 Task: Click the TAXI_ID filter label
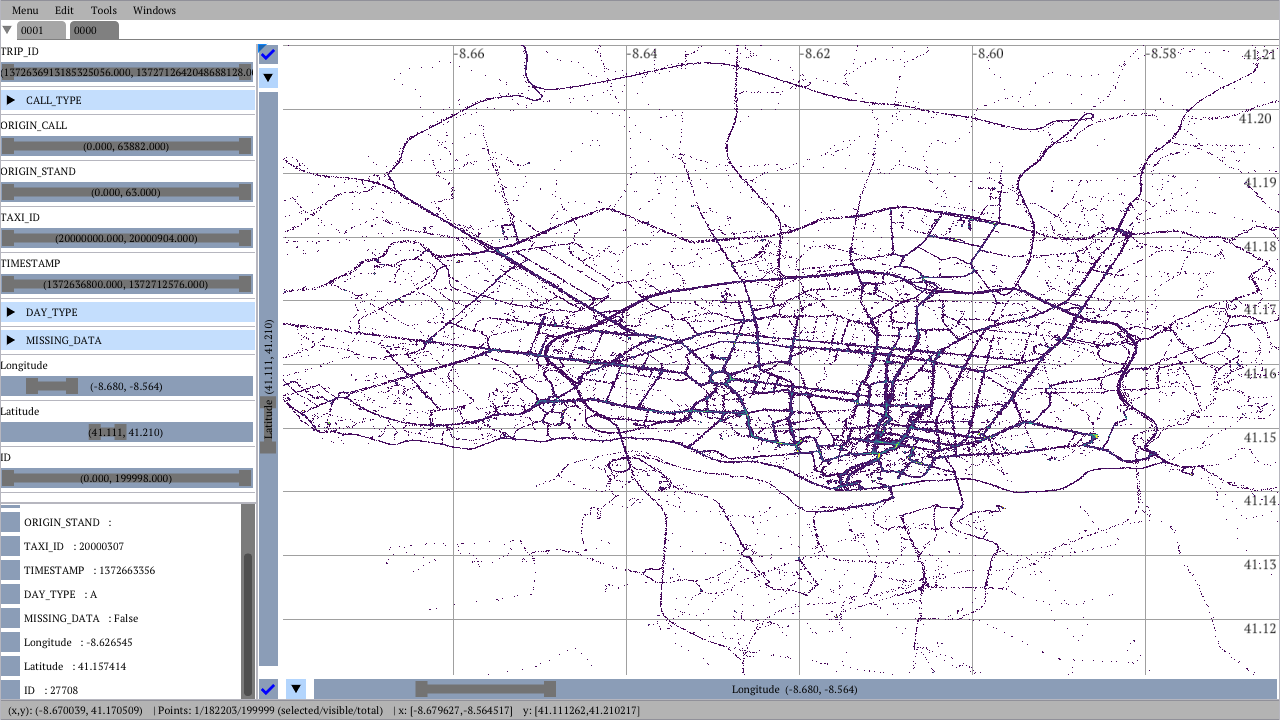[x=20, y=217]
